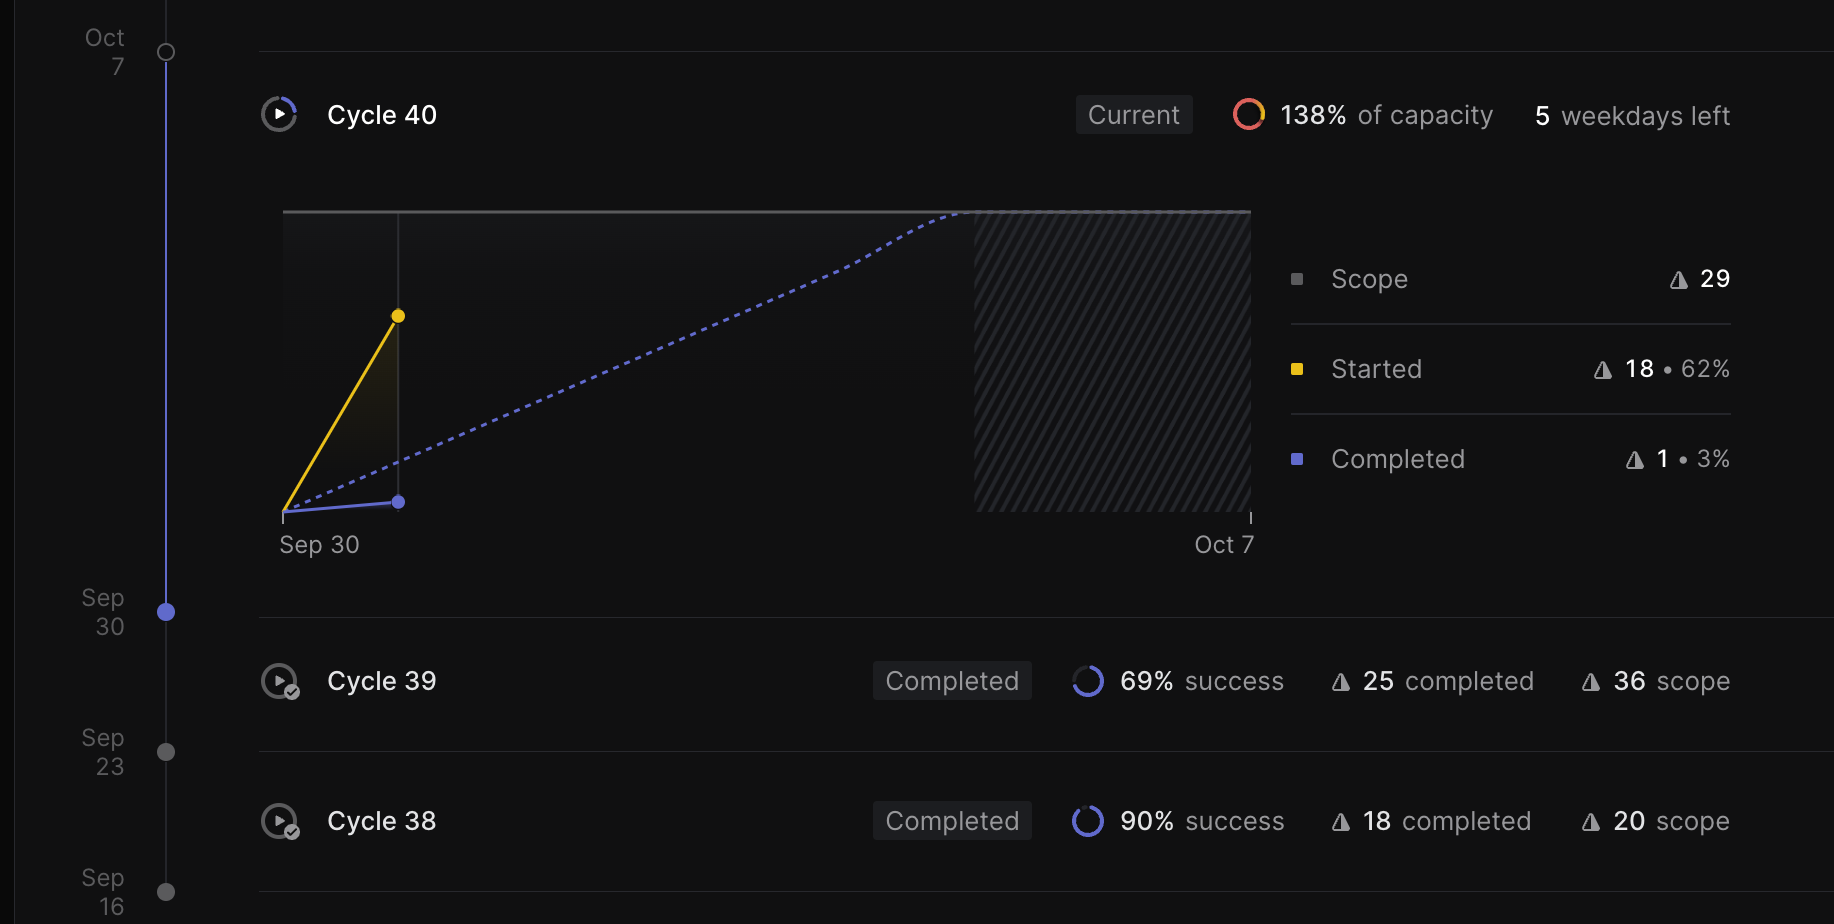Select the Oct 7 timeline marker

(166, 52)
